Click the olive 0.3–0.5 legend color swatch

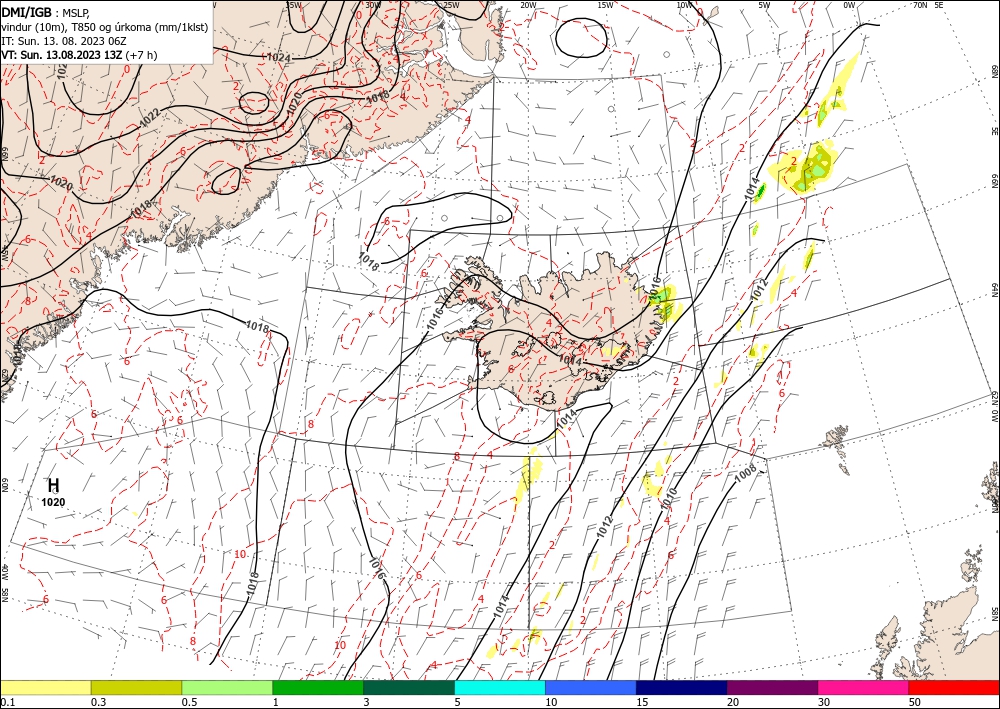coord(136,687)
